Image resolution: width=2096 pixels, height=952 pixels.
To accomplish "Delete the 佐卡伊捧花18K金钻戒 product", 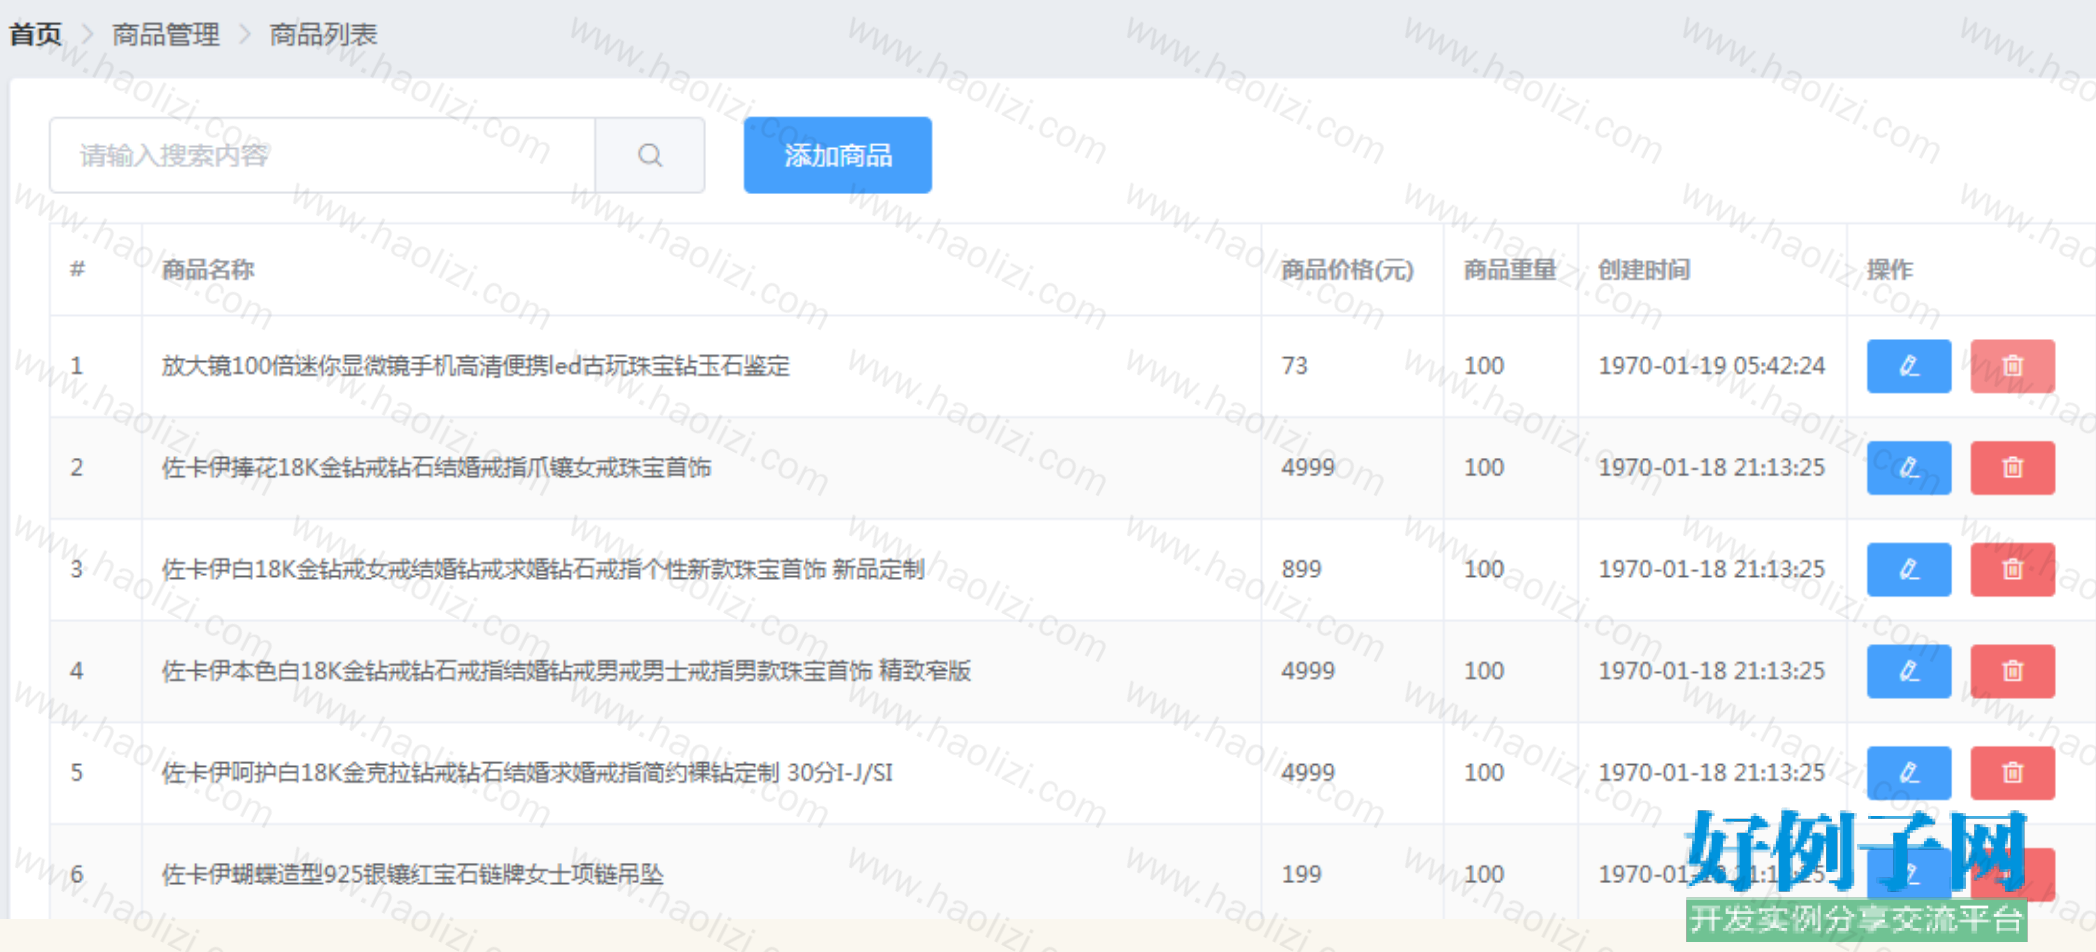I will pyautogui.click(x=2012, y=468).
